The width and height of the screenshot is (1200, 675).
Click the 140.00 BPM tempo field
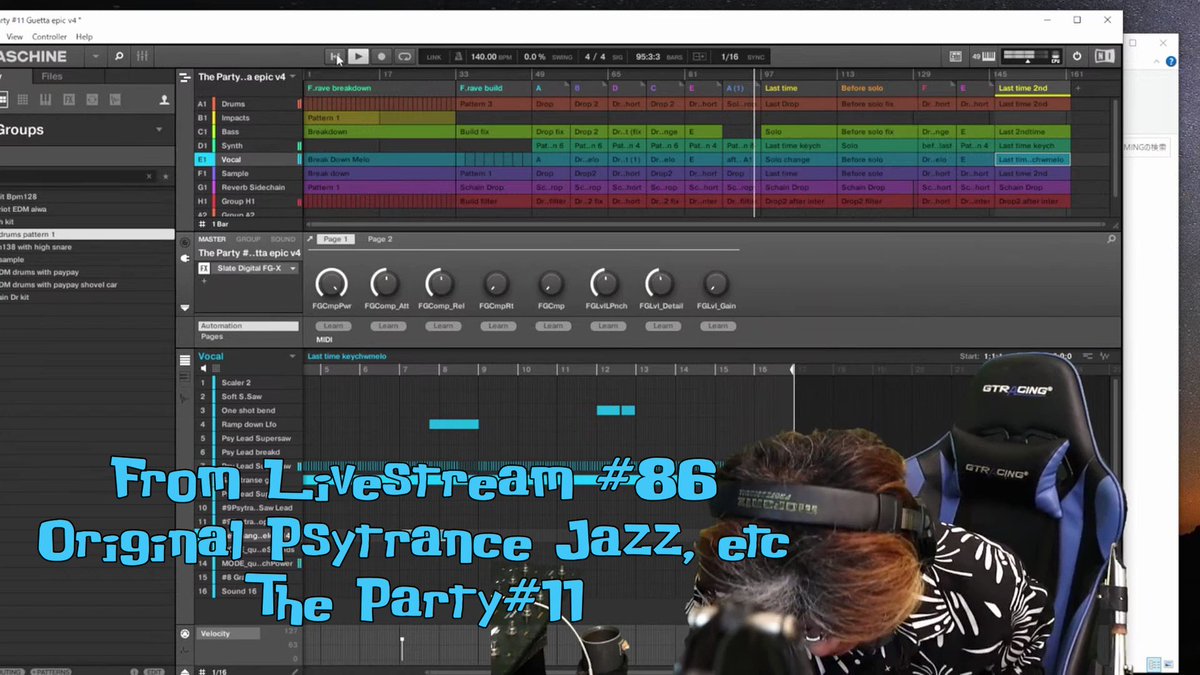[484, 57]
